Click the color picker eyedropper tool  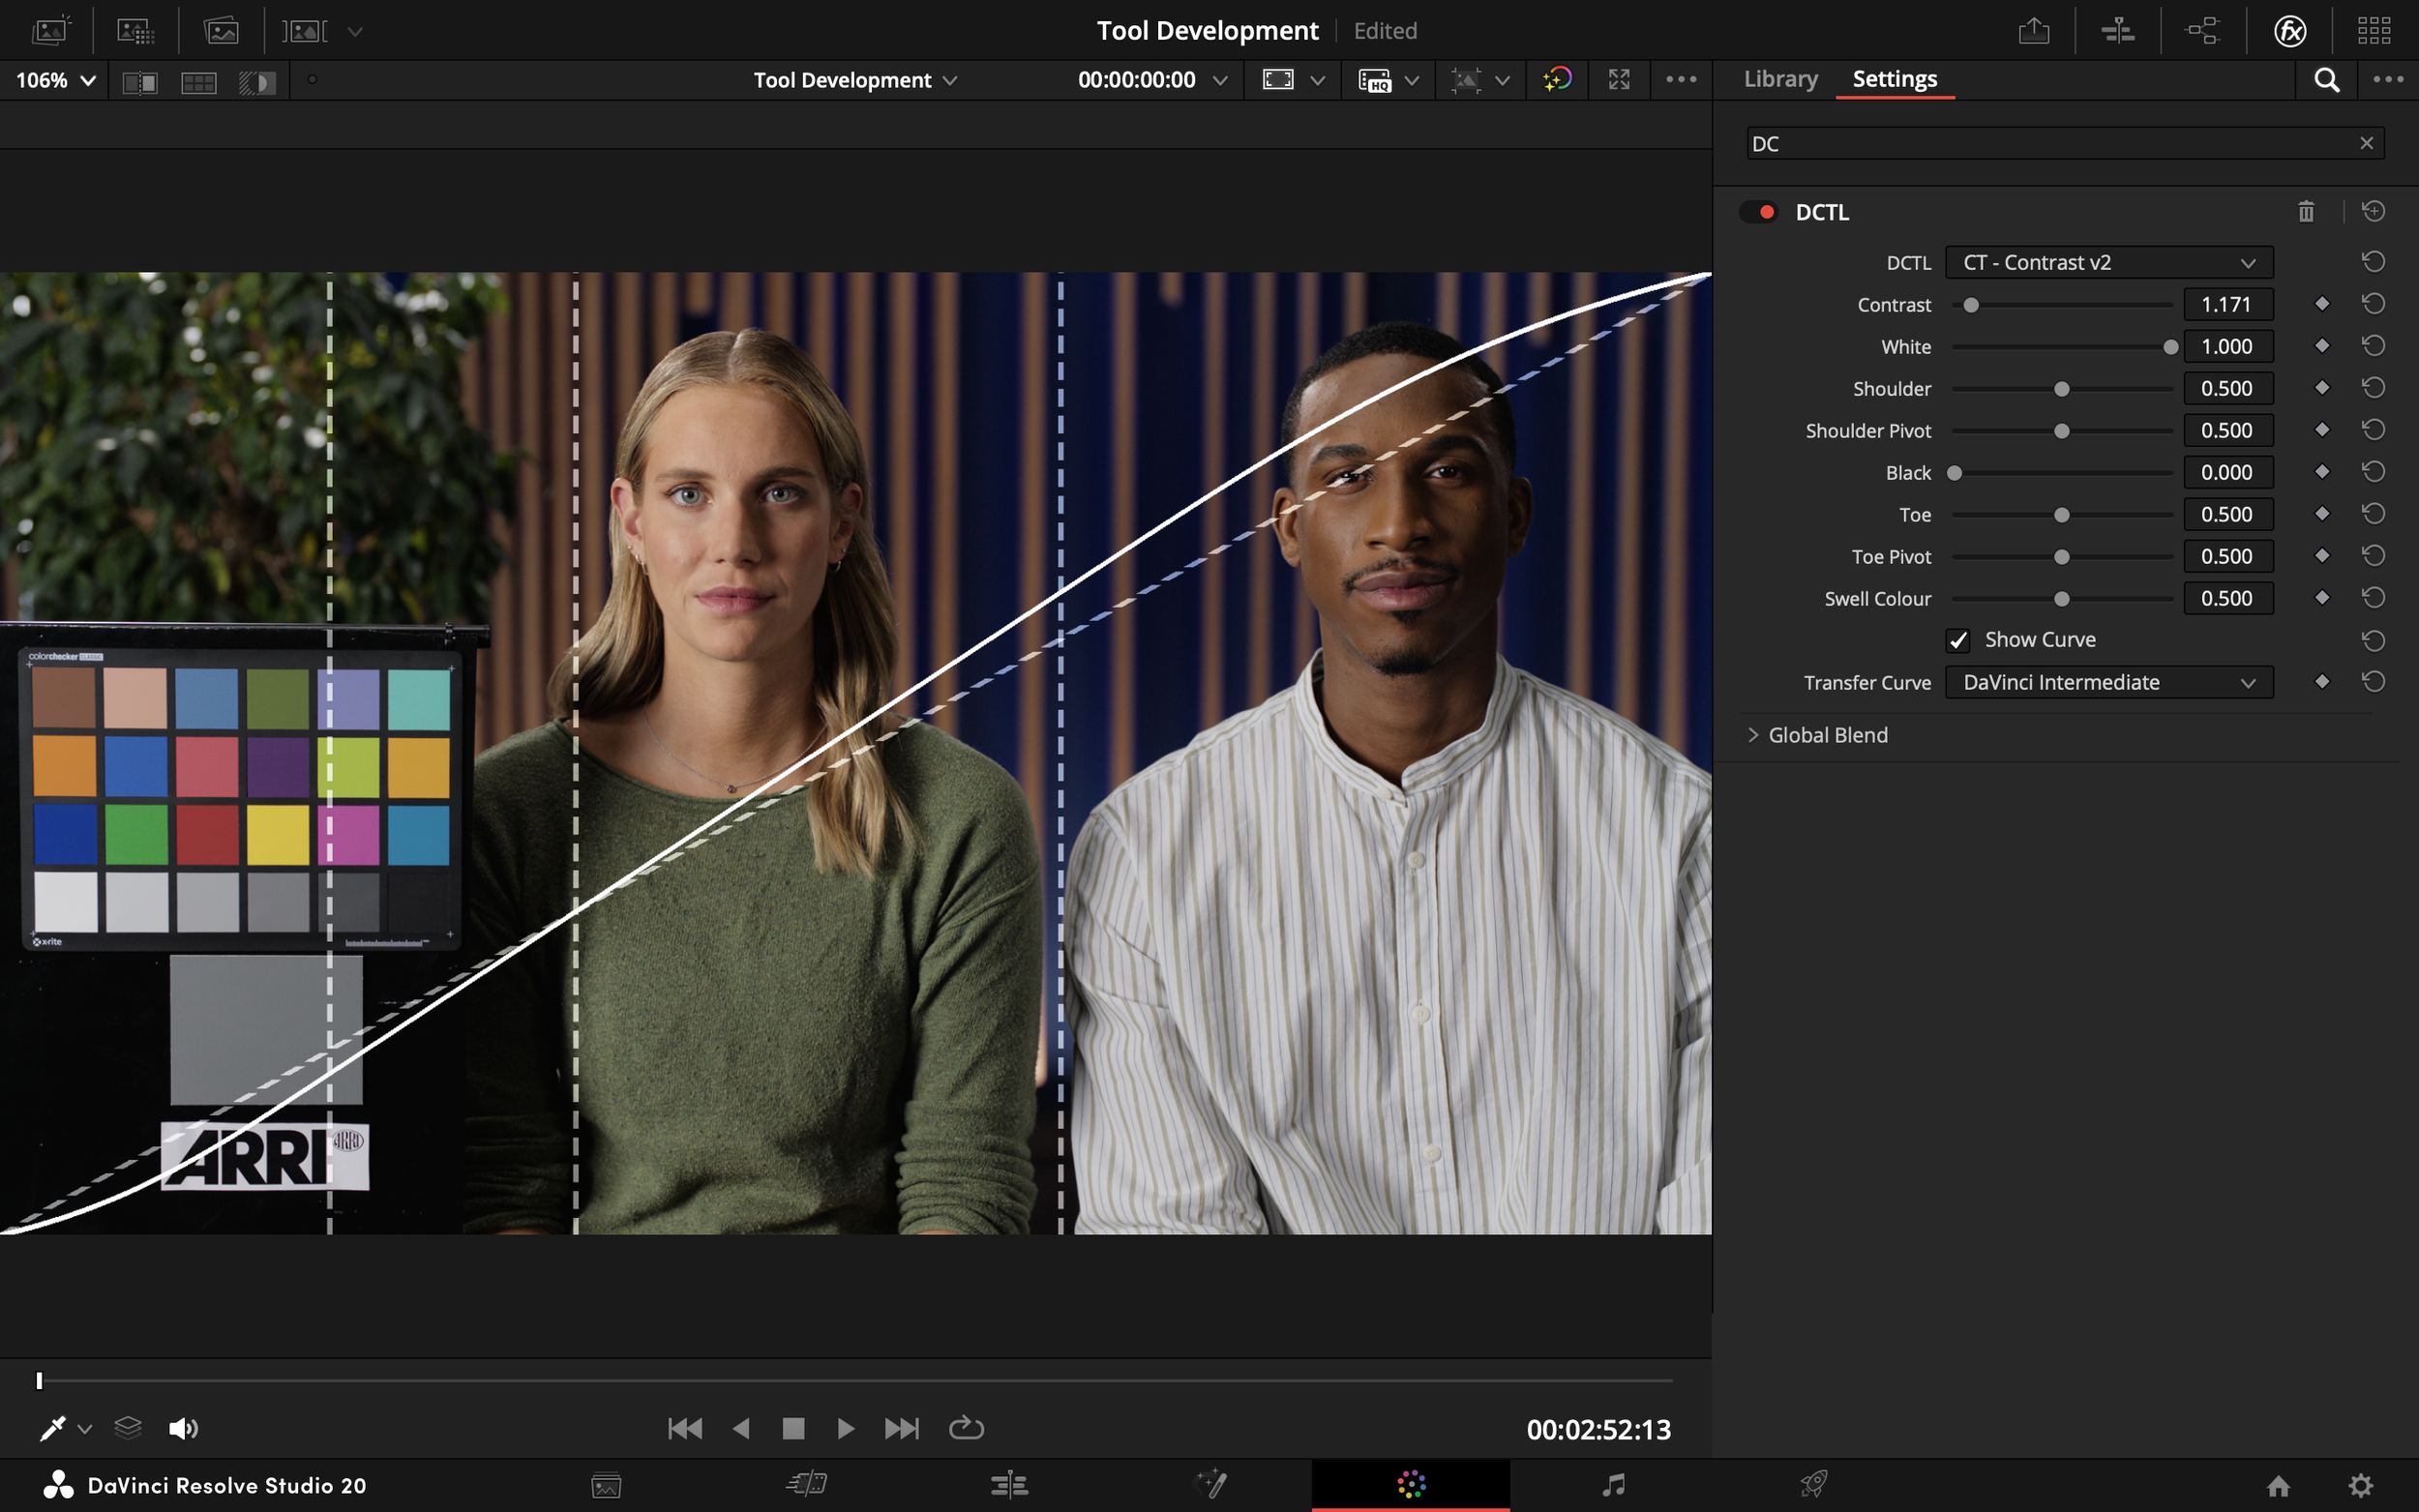[x=52, y=1428]
